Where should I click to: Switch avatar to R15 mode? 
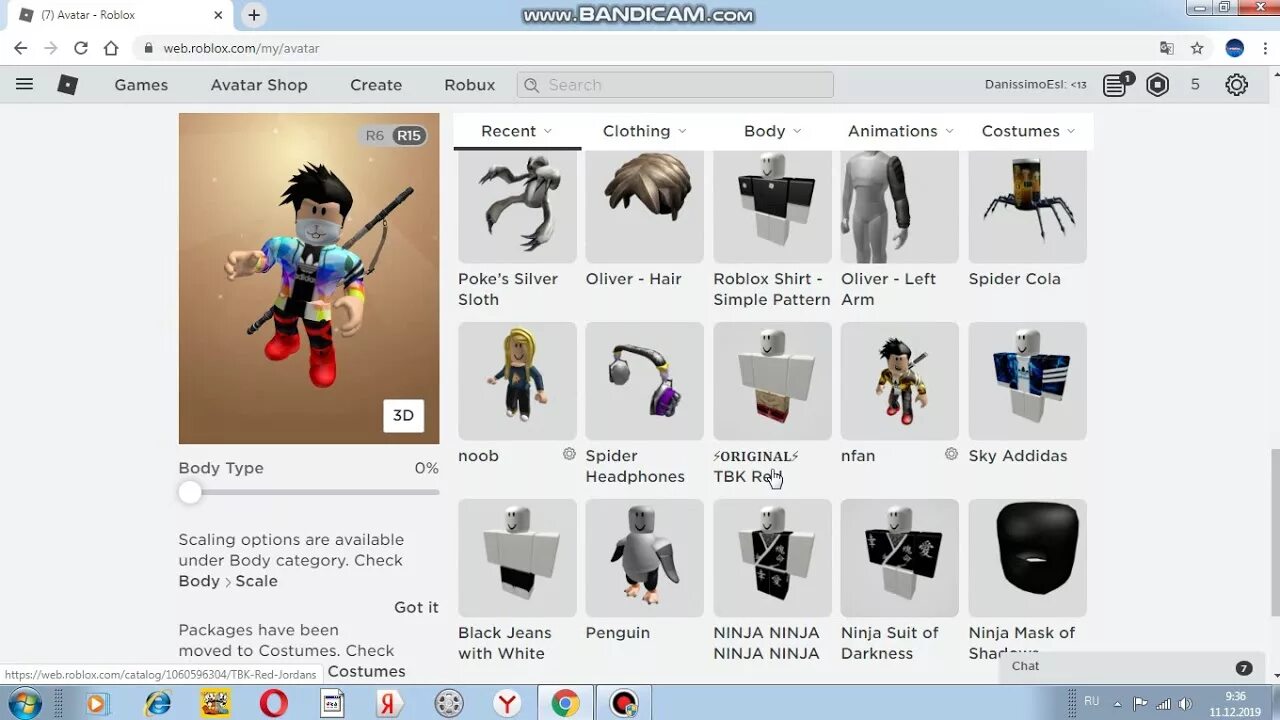tap(408, 136)
